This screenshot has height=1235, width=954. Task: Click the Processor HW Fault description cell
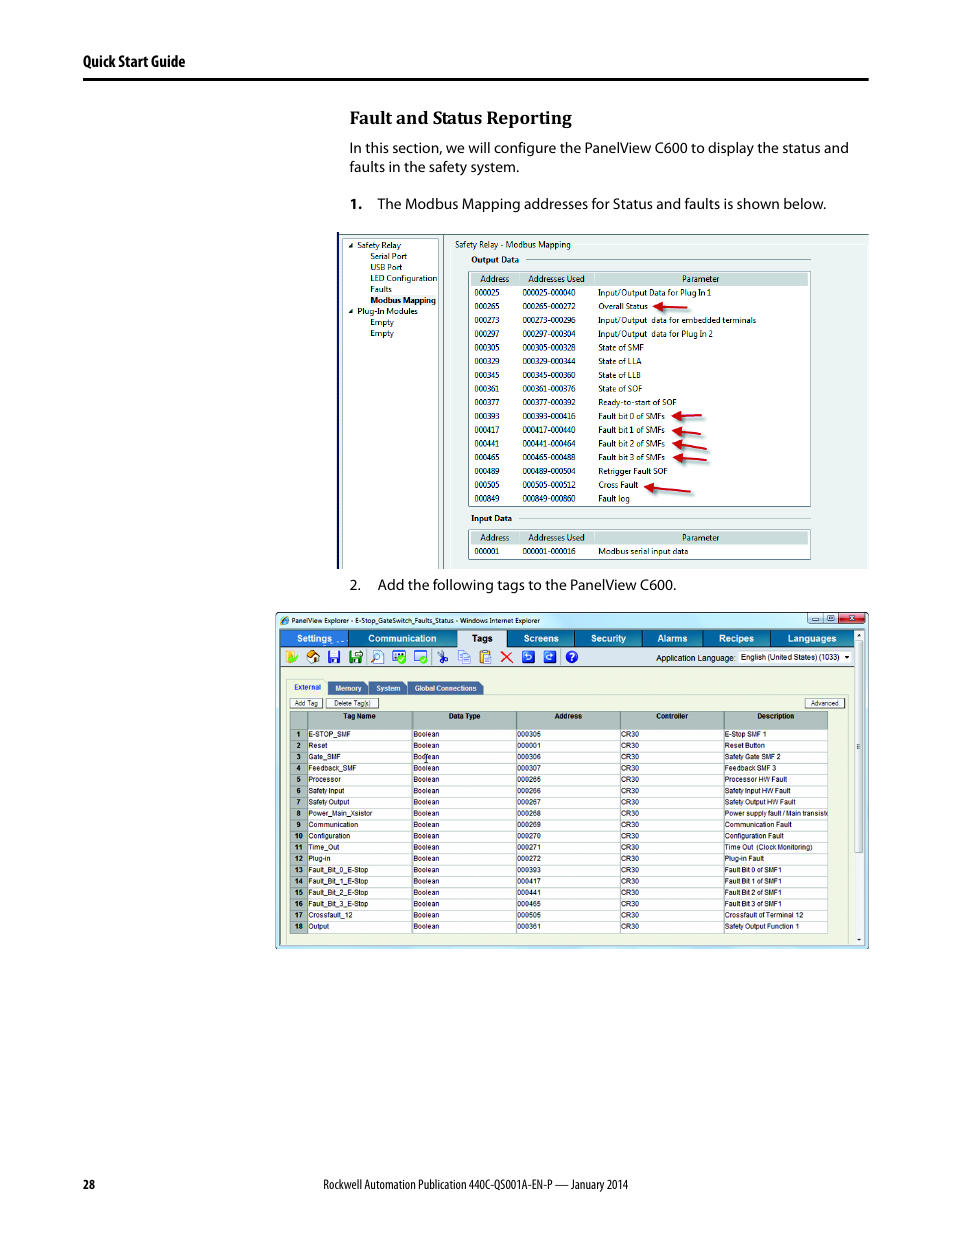click(x=776, y=779)
